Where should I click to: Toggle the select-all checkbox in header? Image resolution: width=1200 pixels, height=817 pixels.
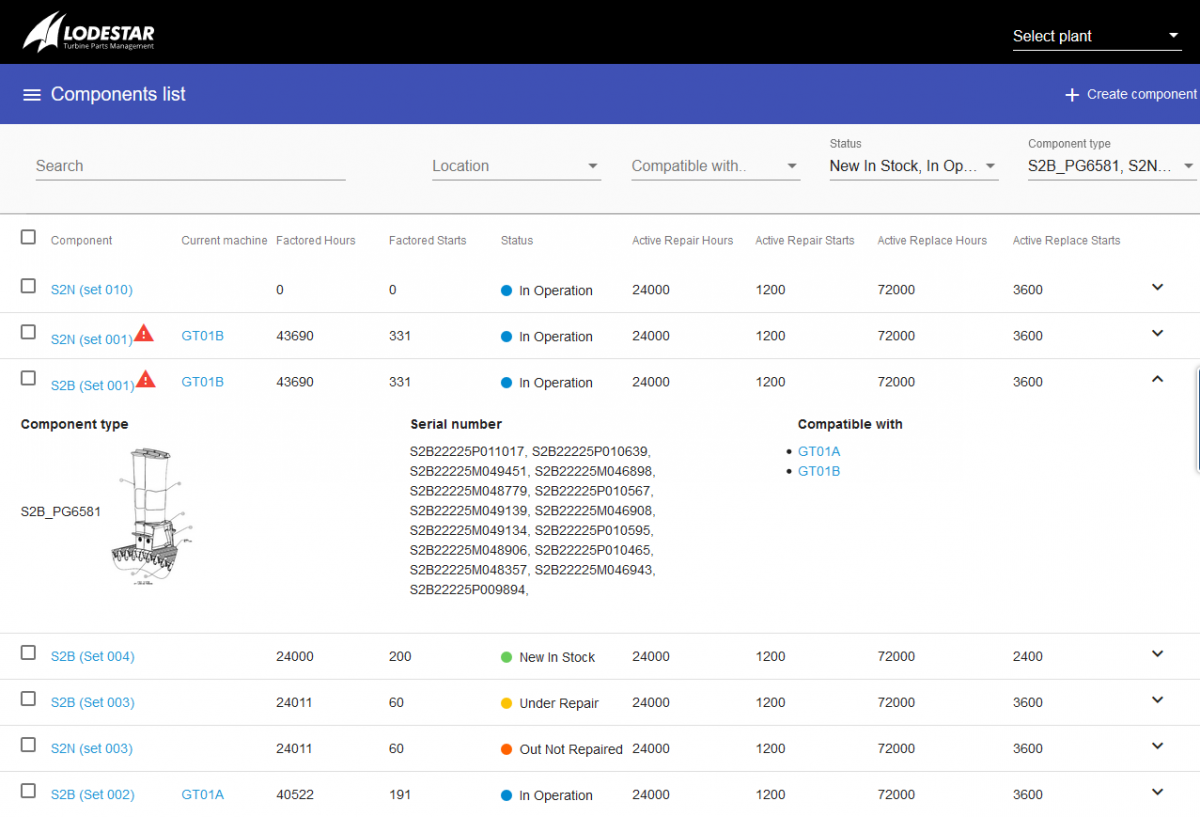coord(28,237)
